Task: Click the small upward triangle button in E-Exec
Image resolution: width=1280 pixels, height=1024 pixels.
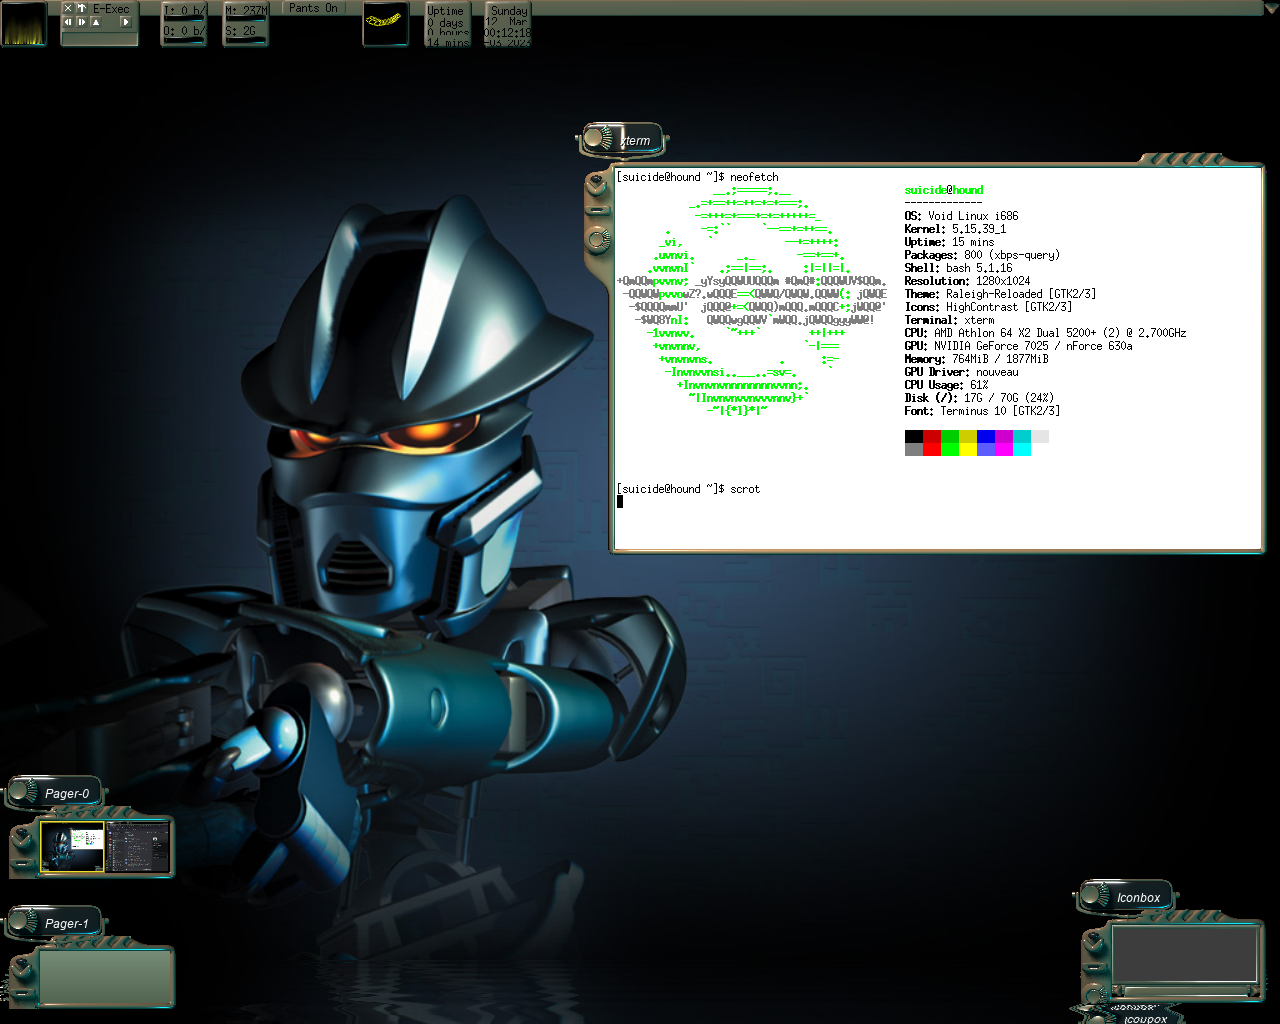Action: tap(96, 21)
